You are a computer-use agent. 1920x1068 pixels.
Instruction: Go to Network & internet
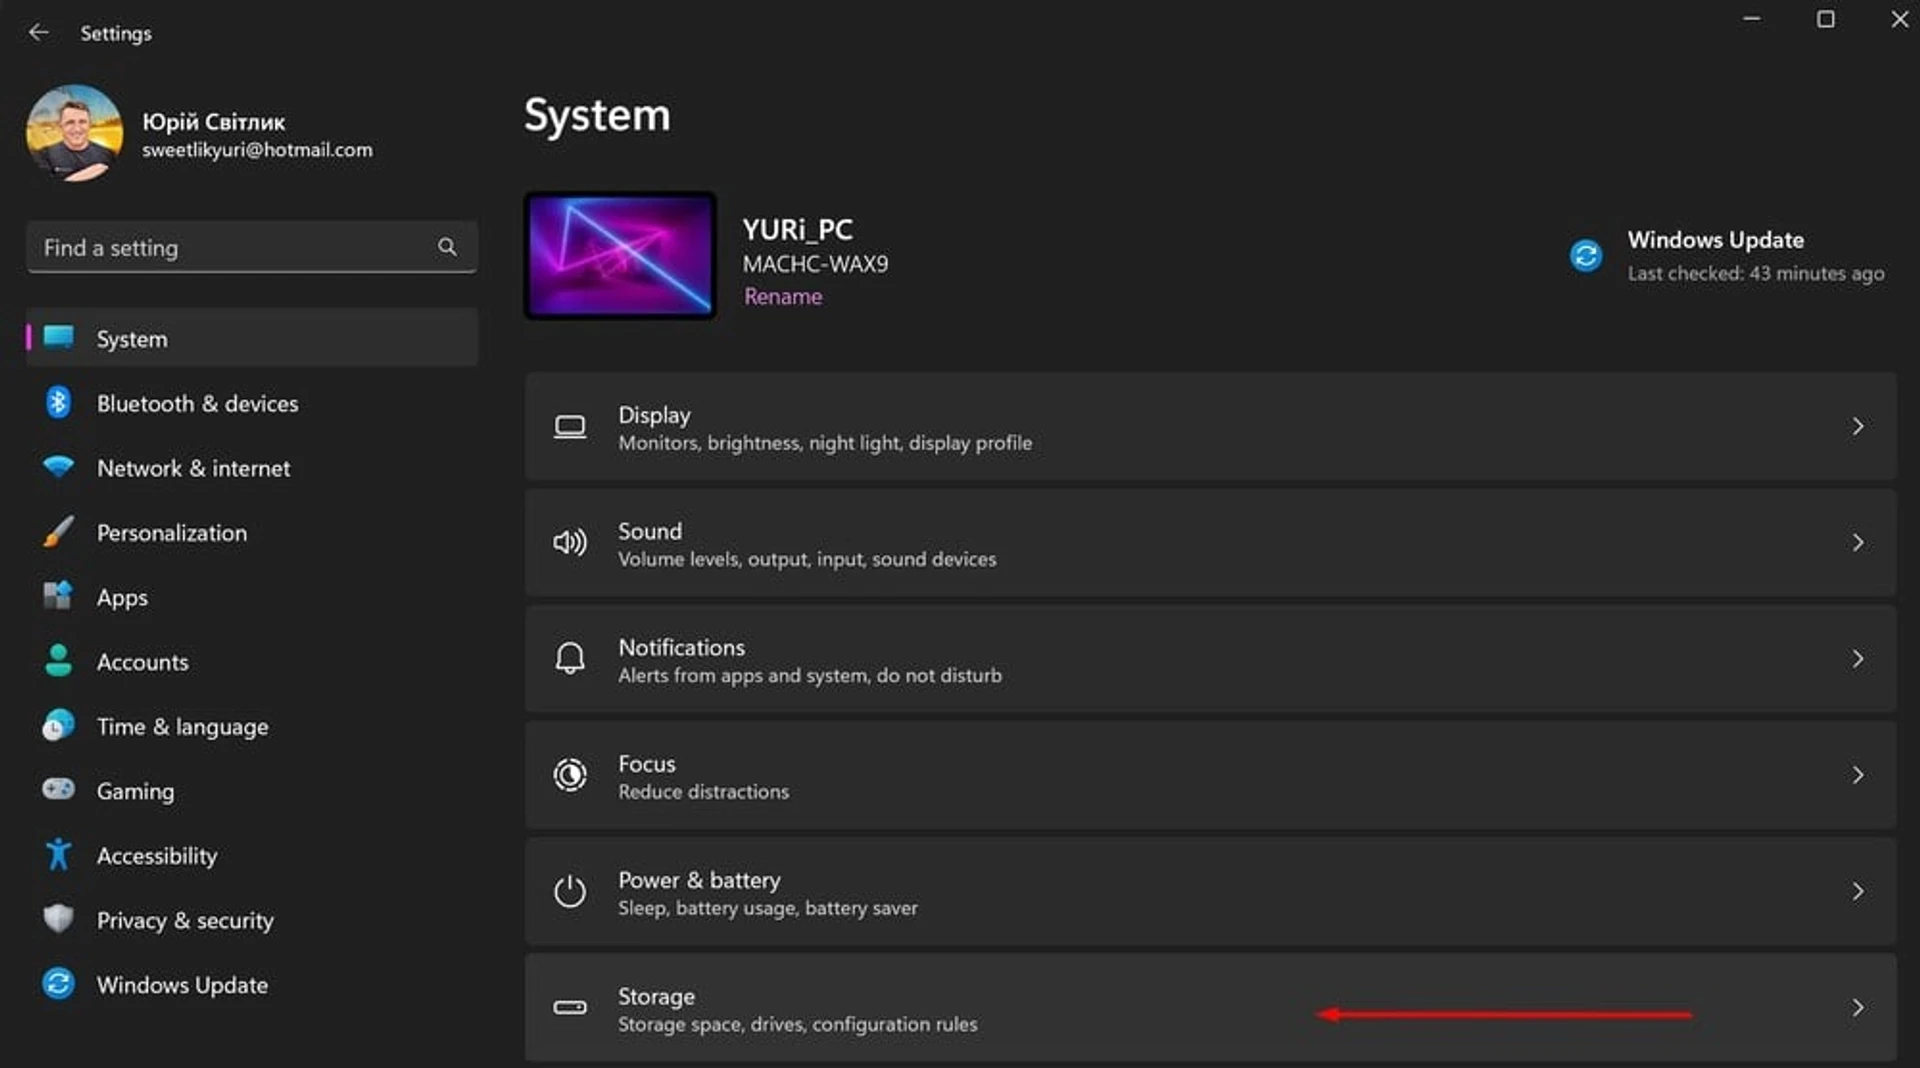click(252, 468)
